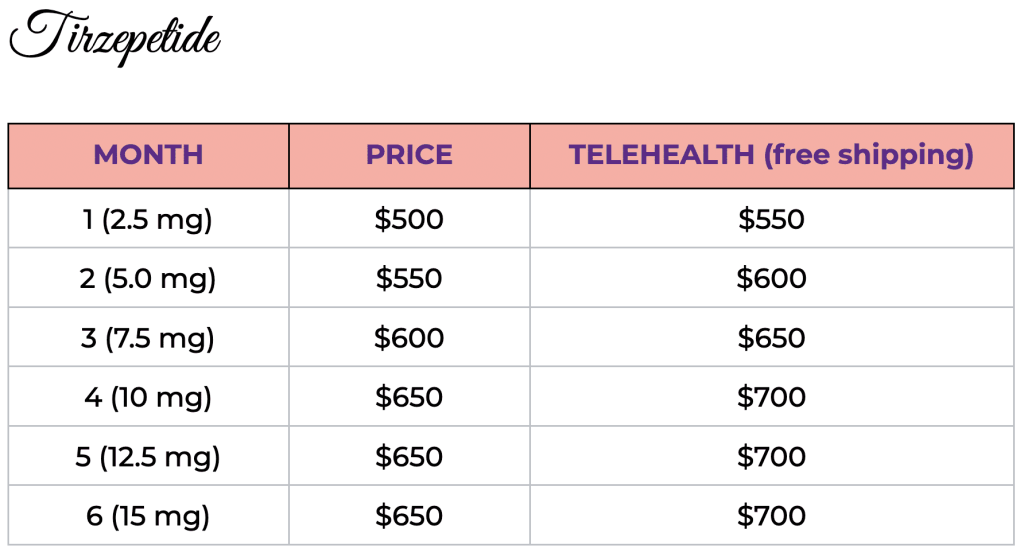The image size is (1024, 553).
Task: Click the $650 price for month 6
Action: (409, 516)
